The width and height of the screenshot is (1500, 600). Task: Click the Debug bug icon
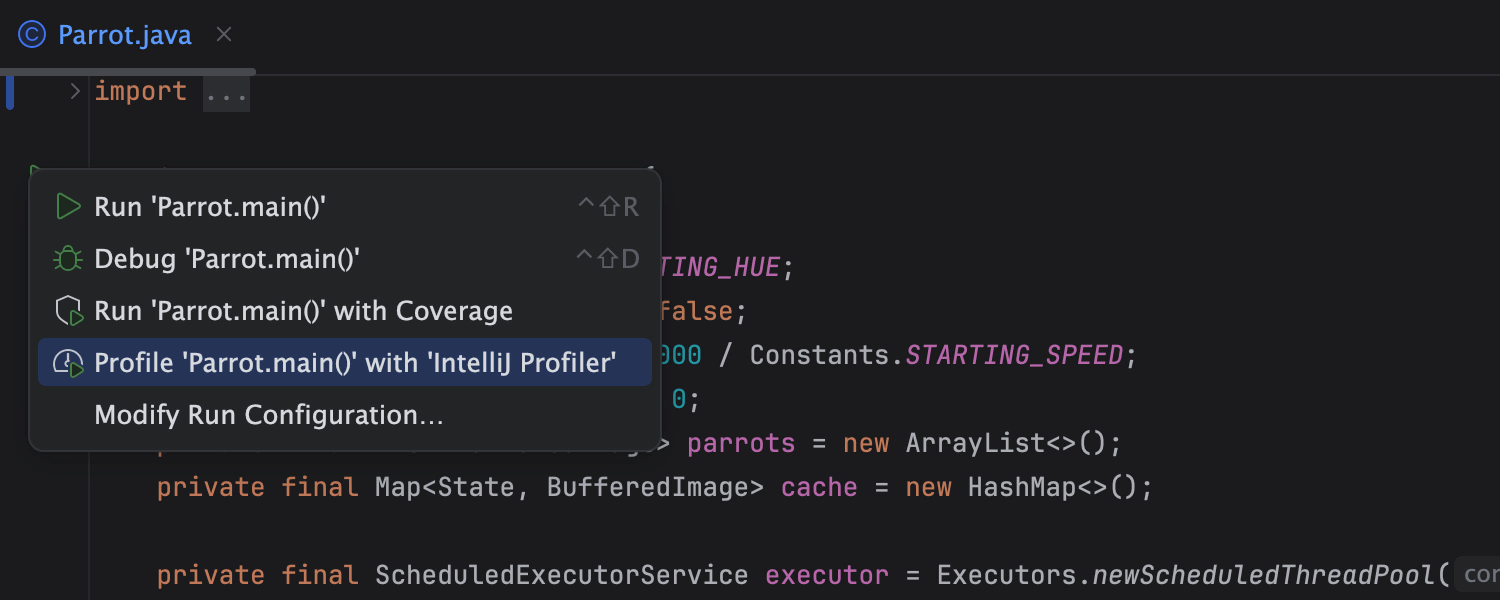click(x=68, y=258)
